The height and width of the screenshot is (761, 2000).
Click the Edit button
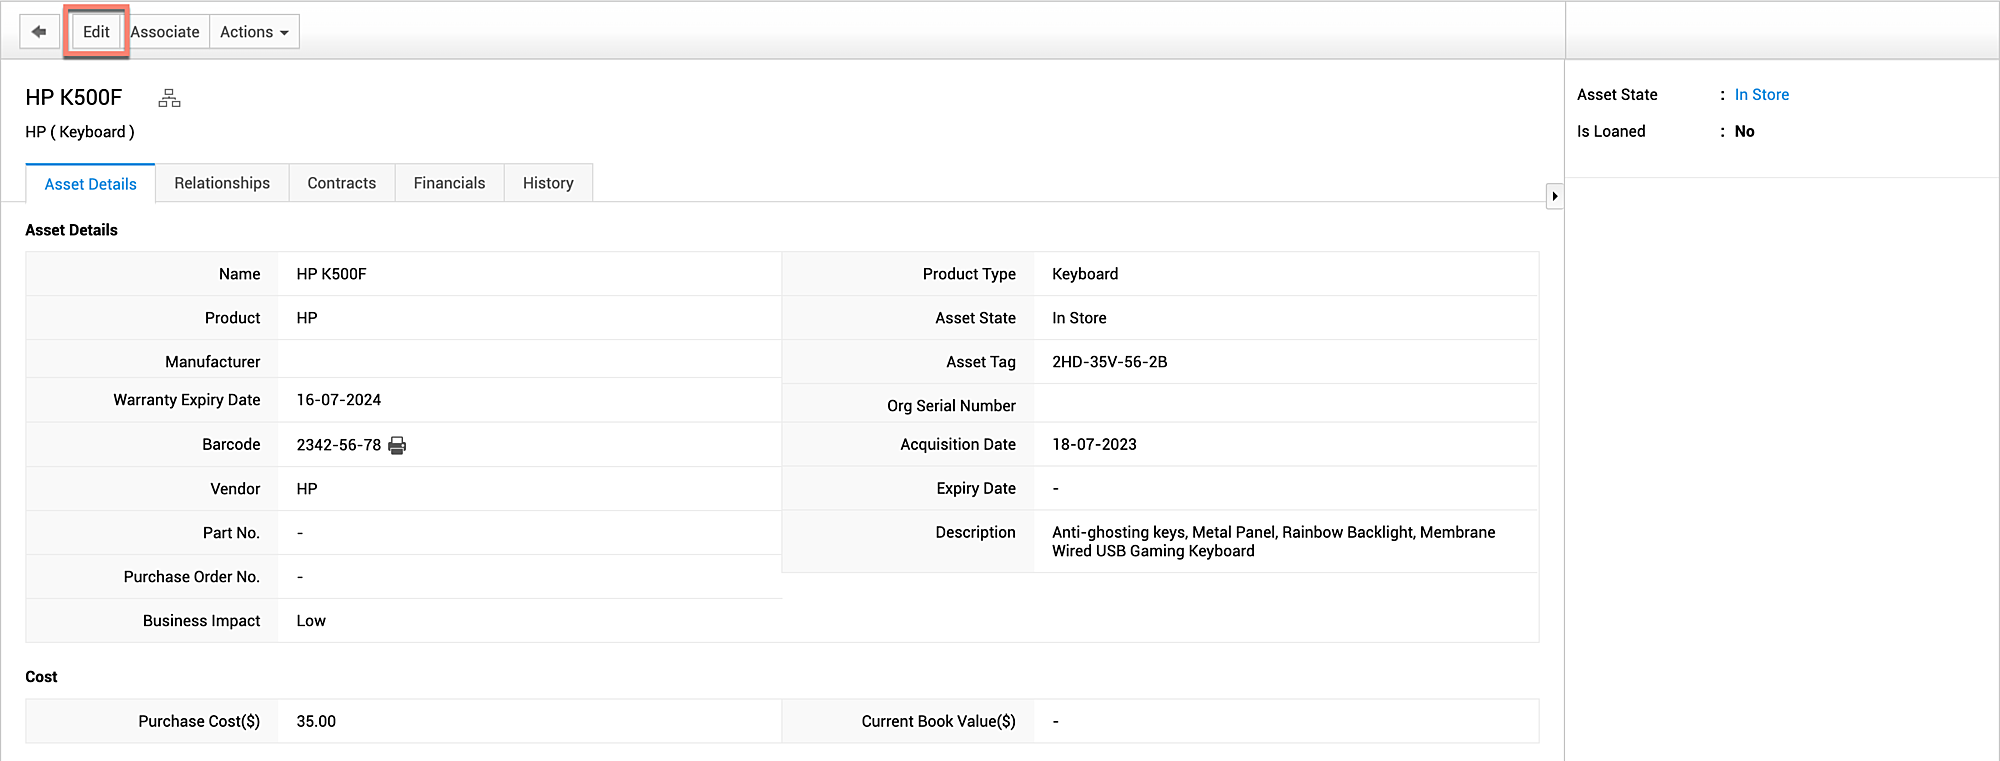(96, 32)
